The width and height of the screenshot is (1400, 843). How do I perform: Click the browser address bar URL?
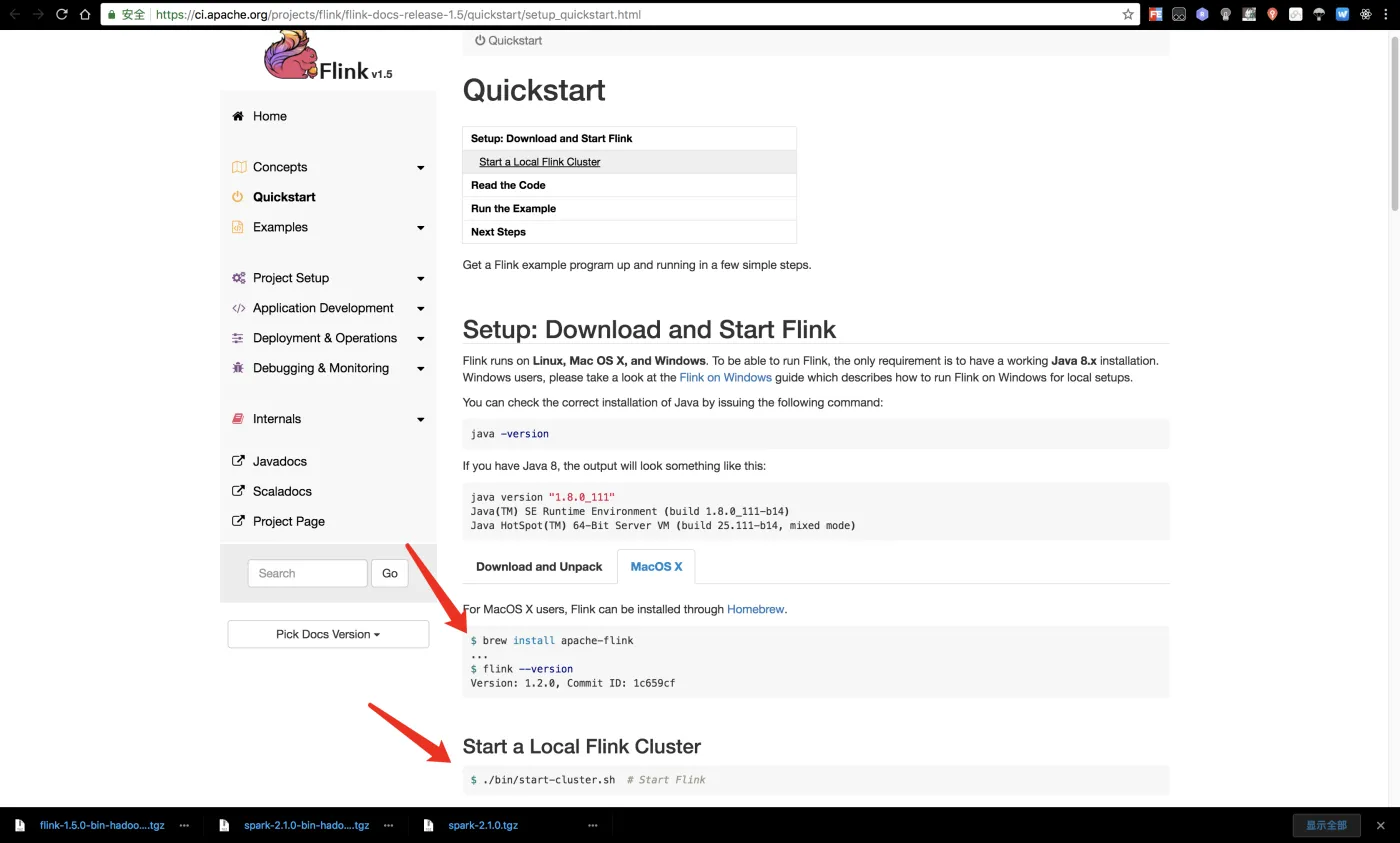coord(398,15)
